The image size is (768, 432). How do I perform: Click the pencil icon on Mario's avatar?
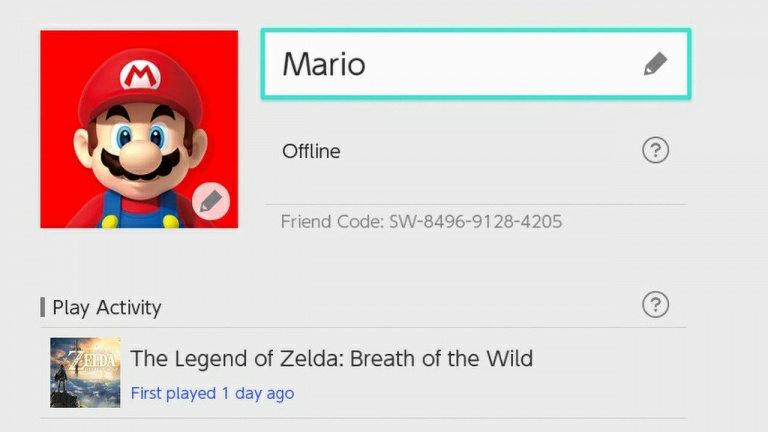[x=210, y=202]
